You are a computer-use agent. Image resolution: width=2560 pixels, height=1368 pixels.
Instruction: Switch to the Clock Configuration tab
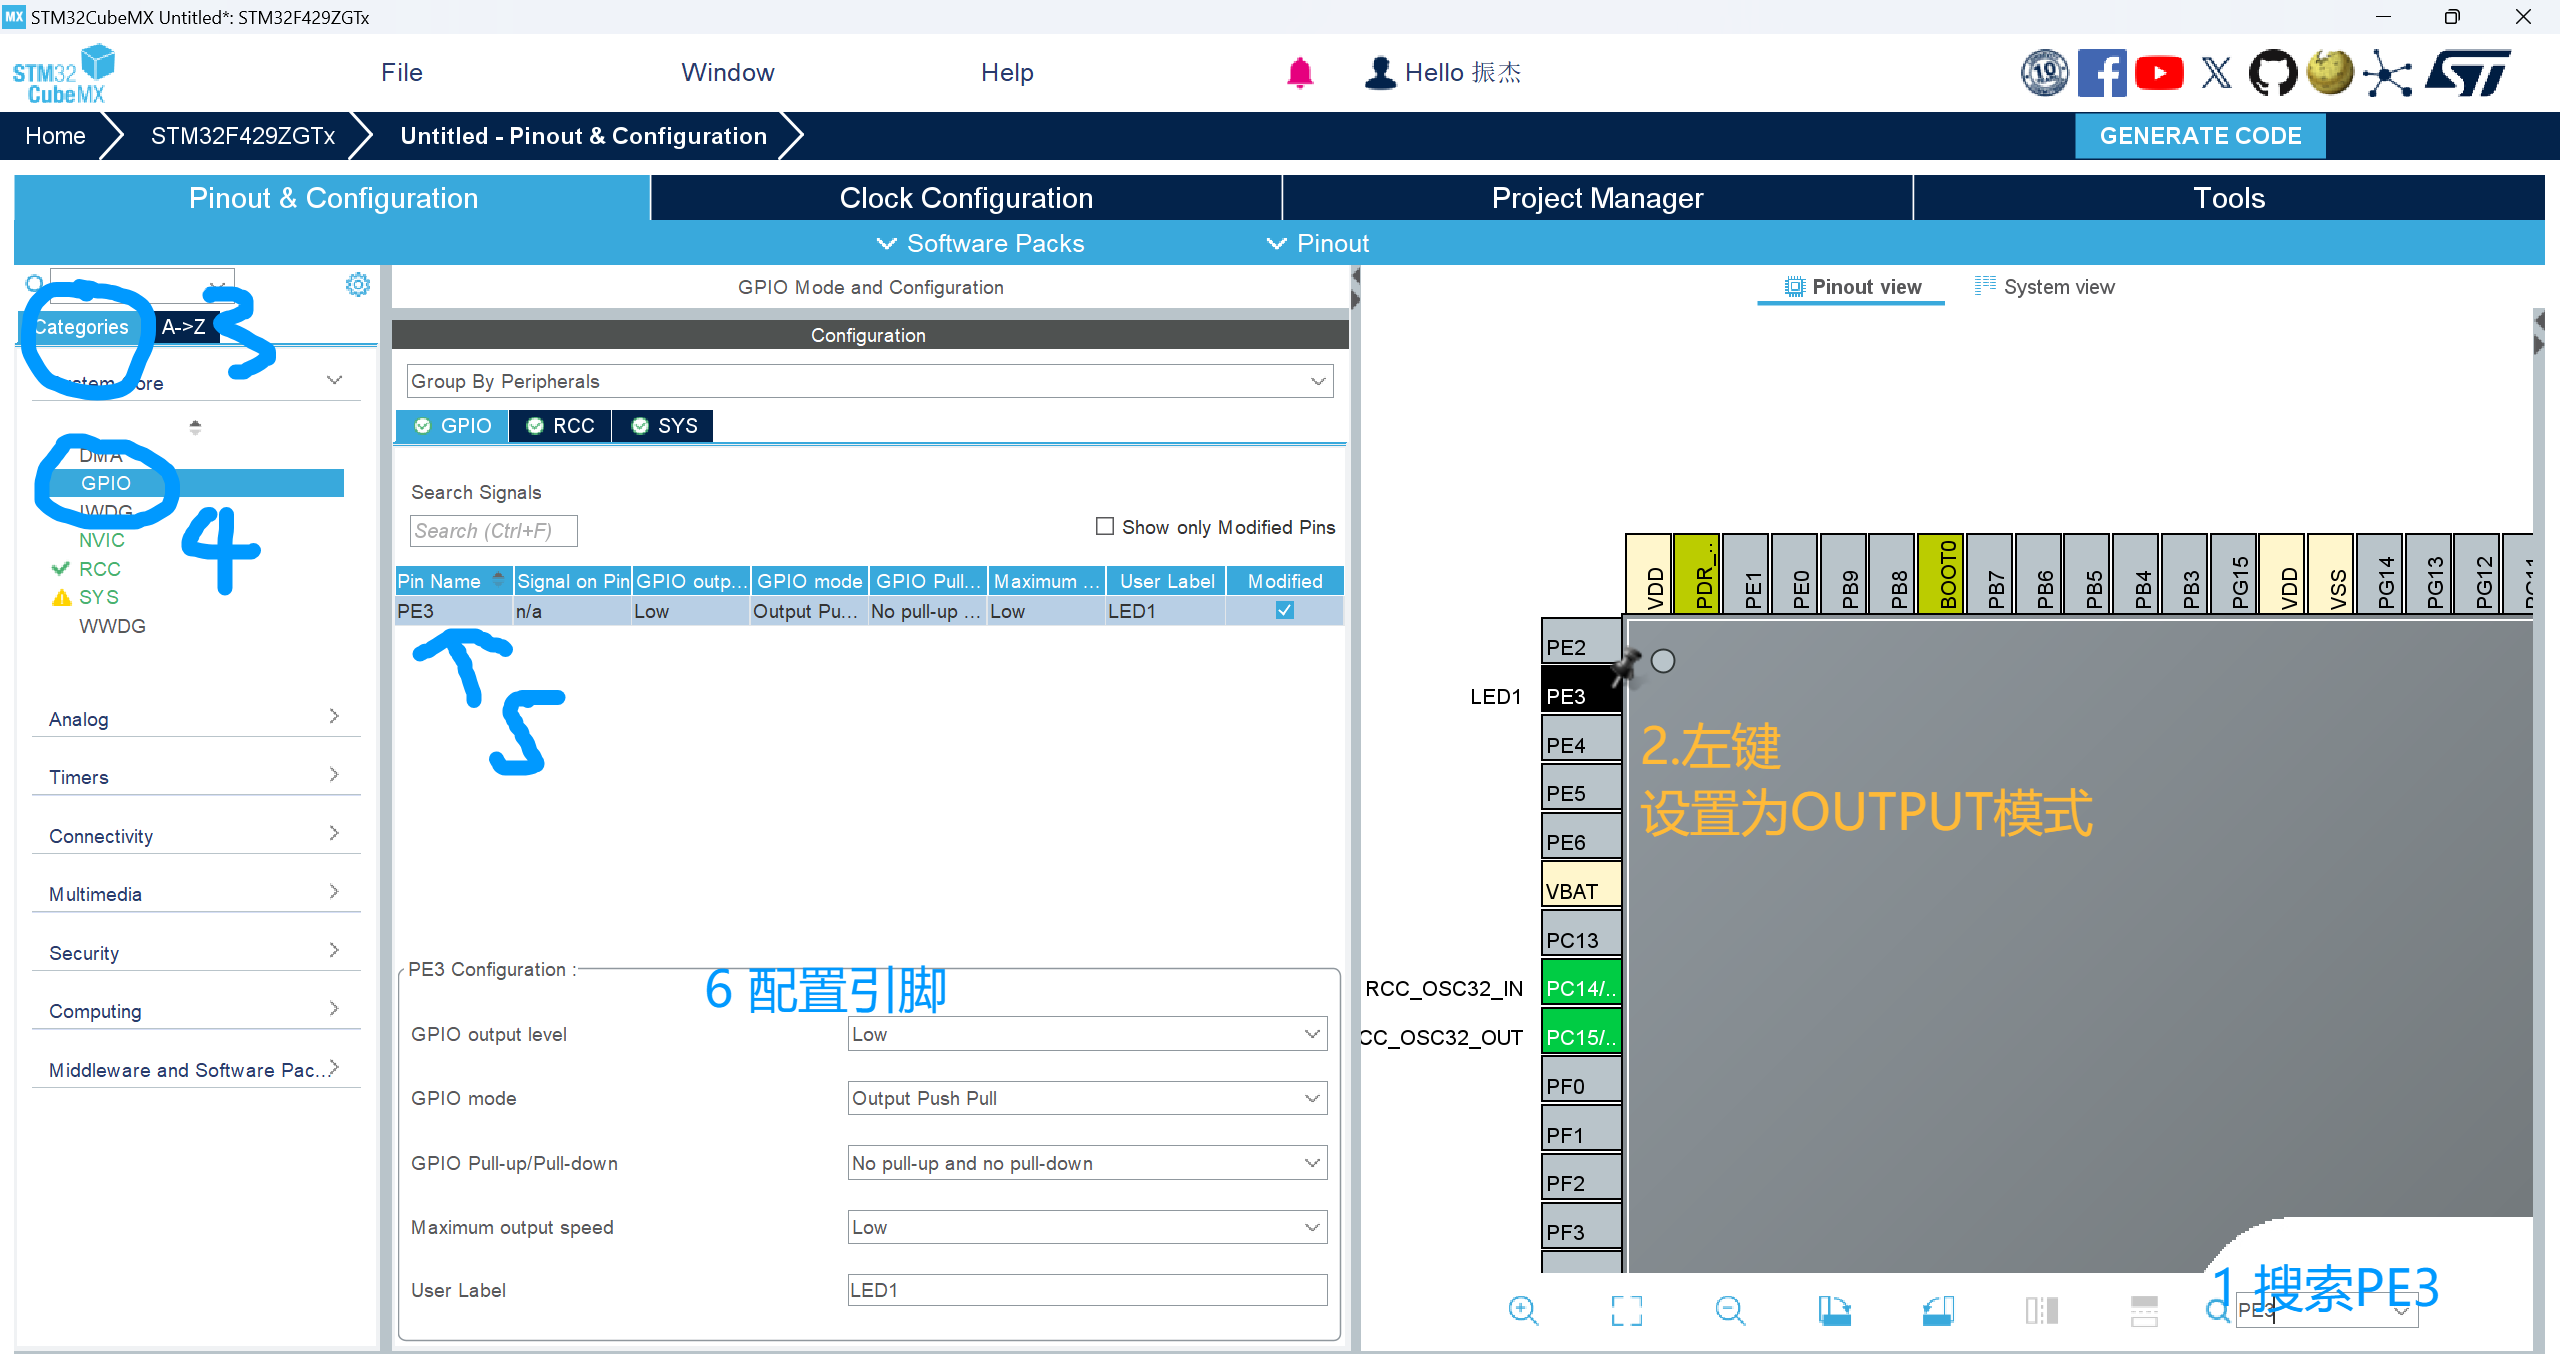pyautogui.click(x=966, y=198)
